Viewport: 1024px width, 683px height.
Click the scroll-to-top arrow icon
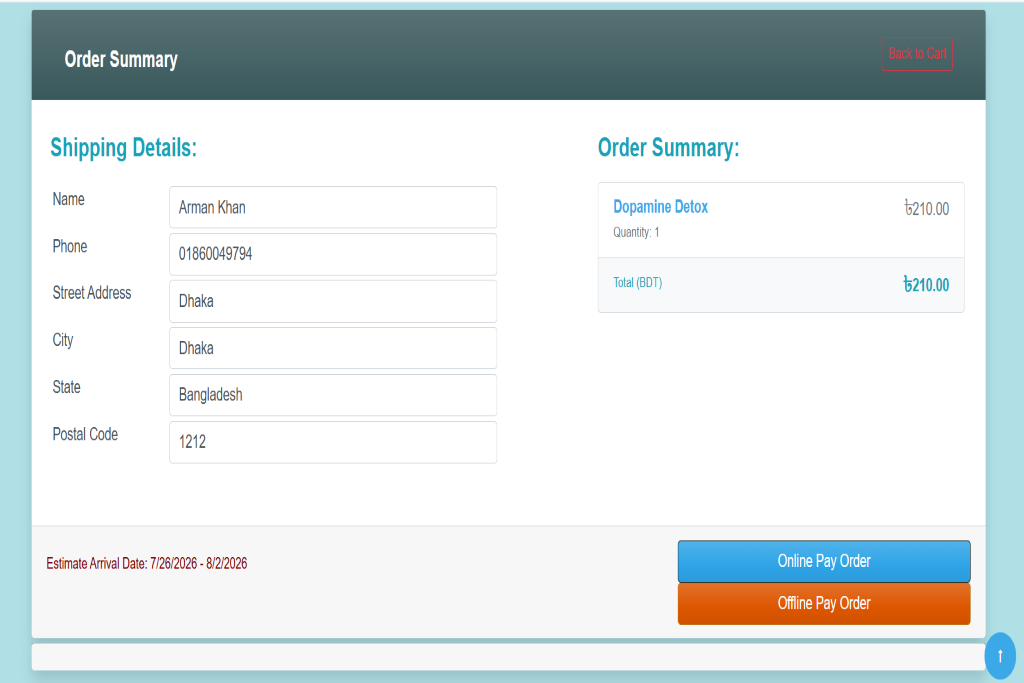(x=1000, y=656)
